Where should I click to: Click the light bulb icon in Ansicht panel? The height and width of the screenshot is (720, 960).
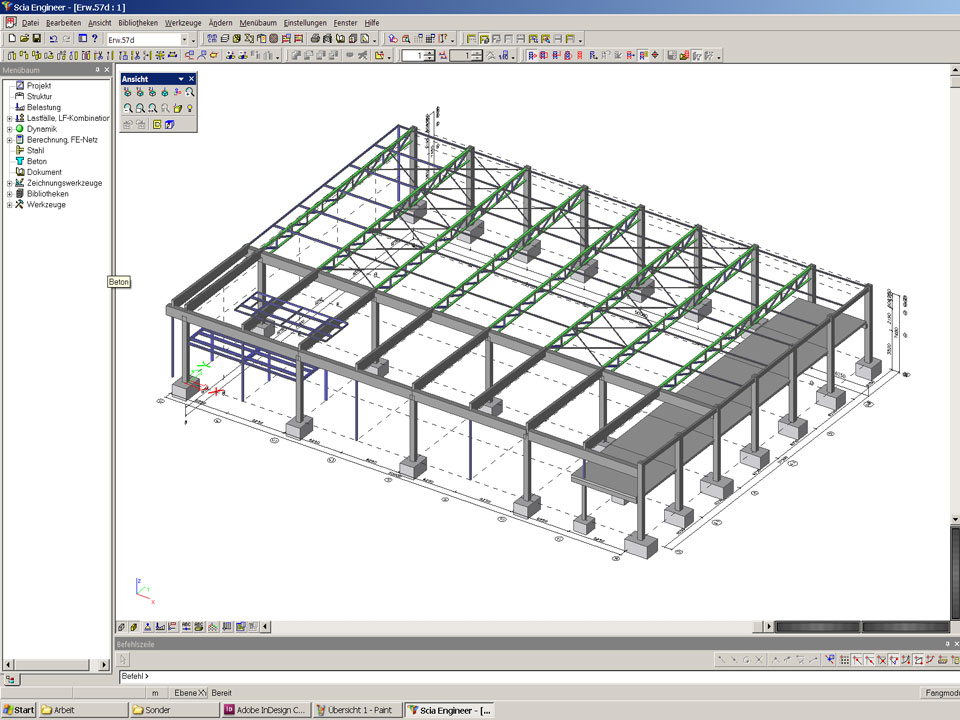click(188, 108)
